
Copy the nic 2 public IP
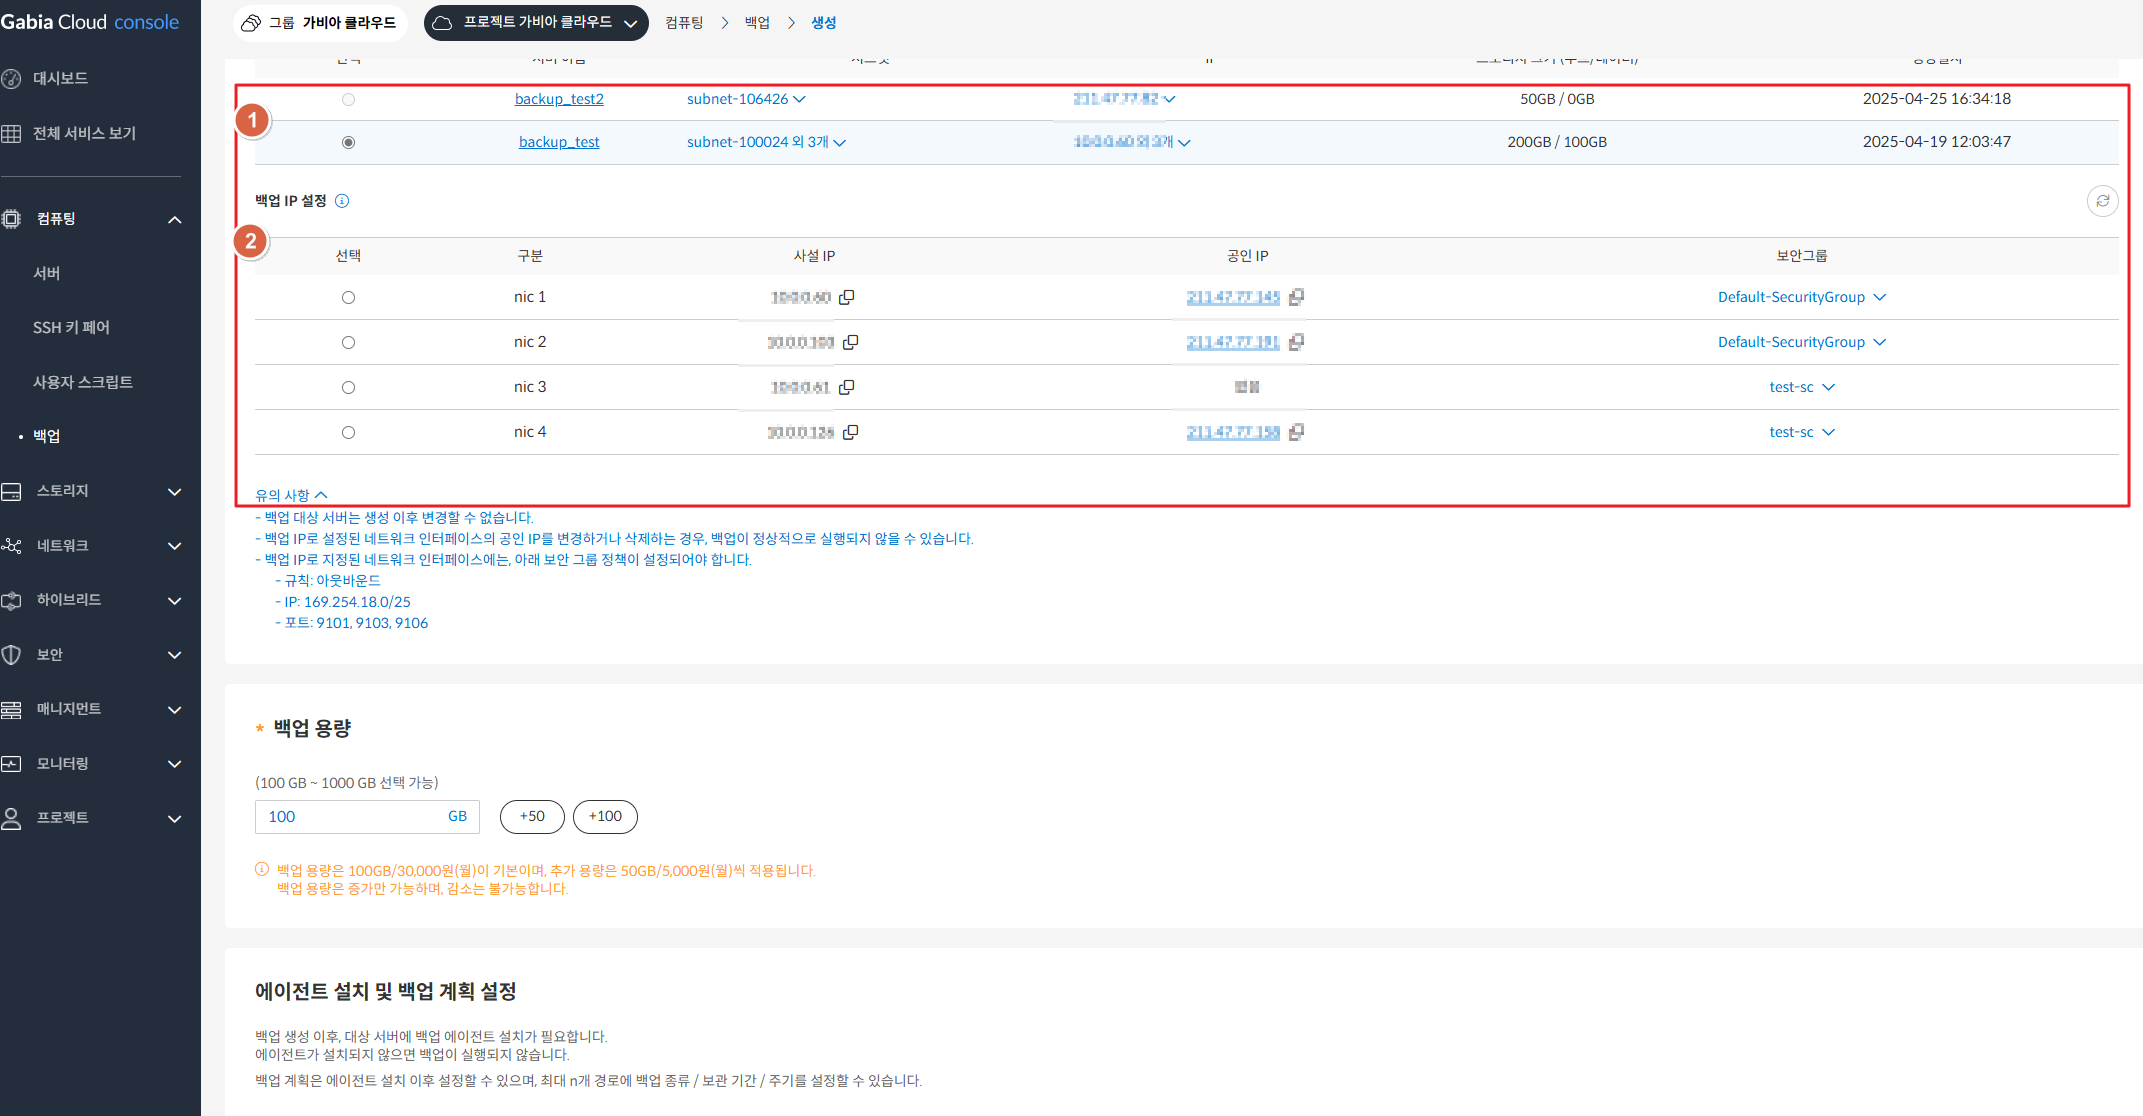pyautogui.click(x=1296, y=342)
